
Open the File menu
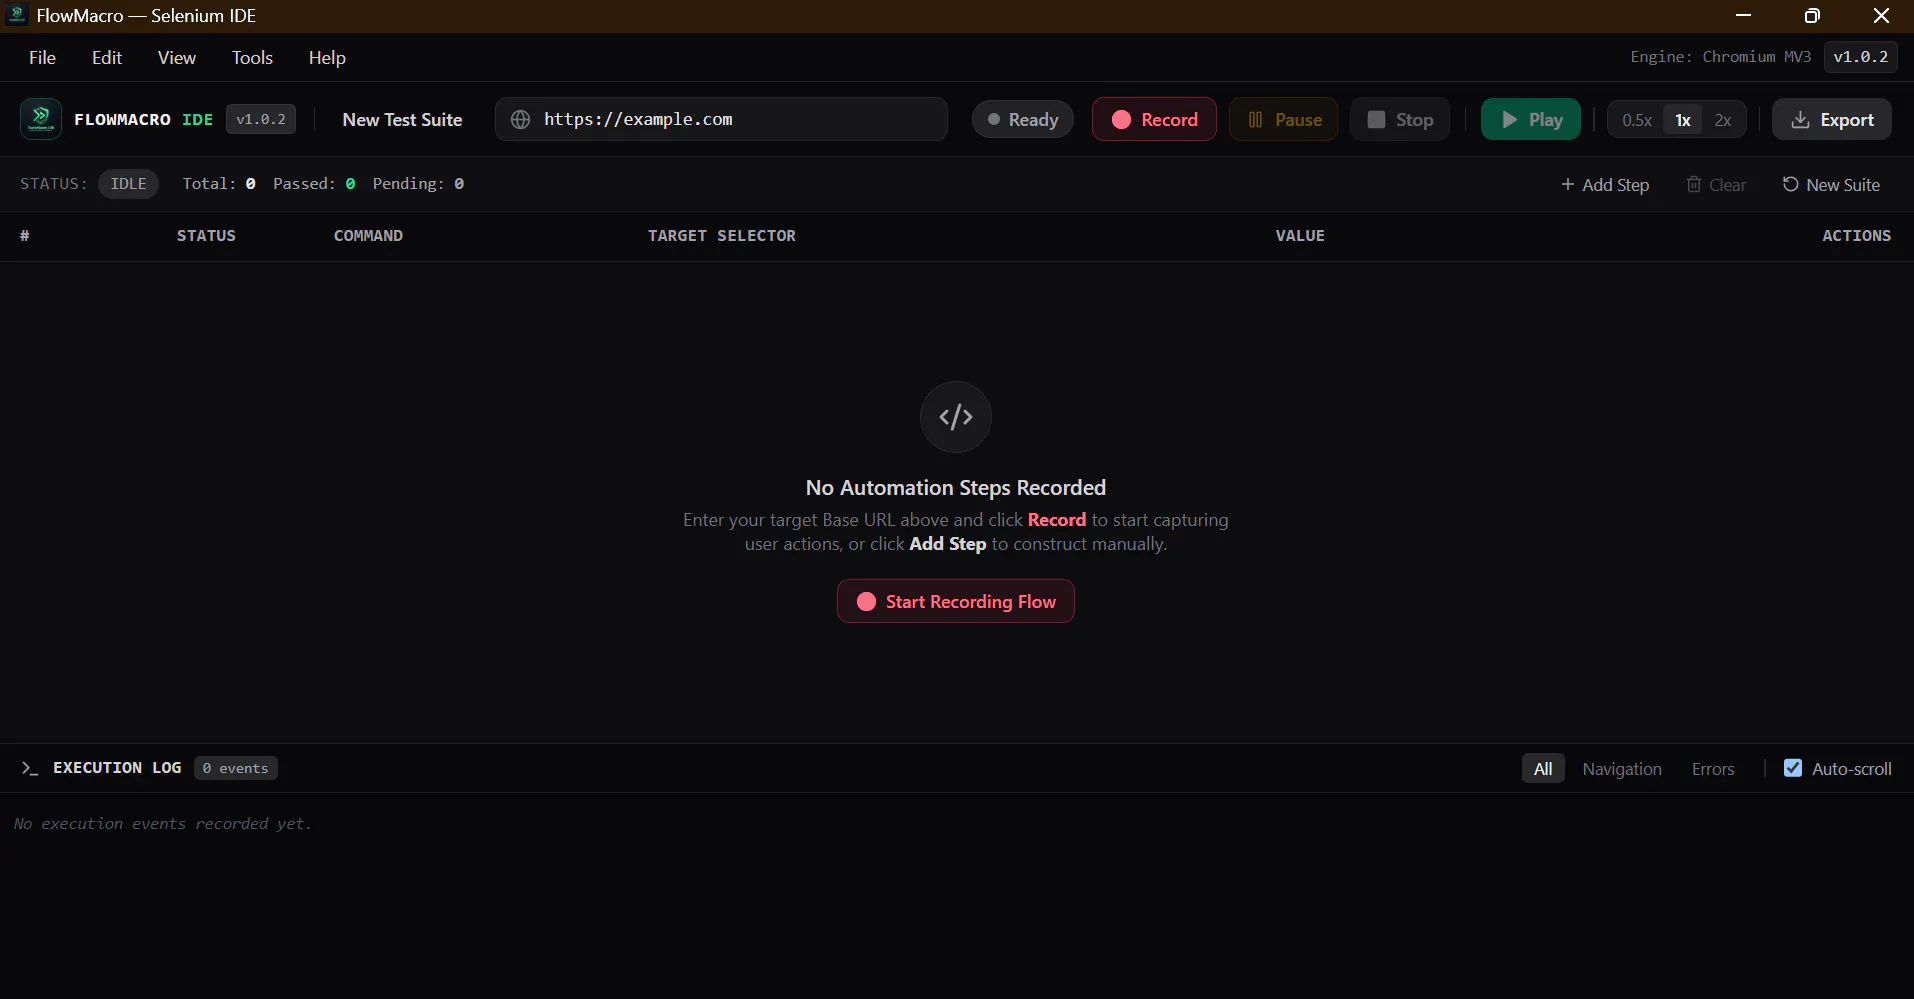[x=42, y=57]
